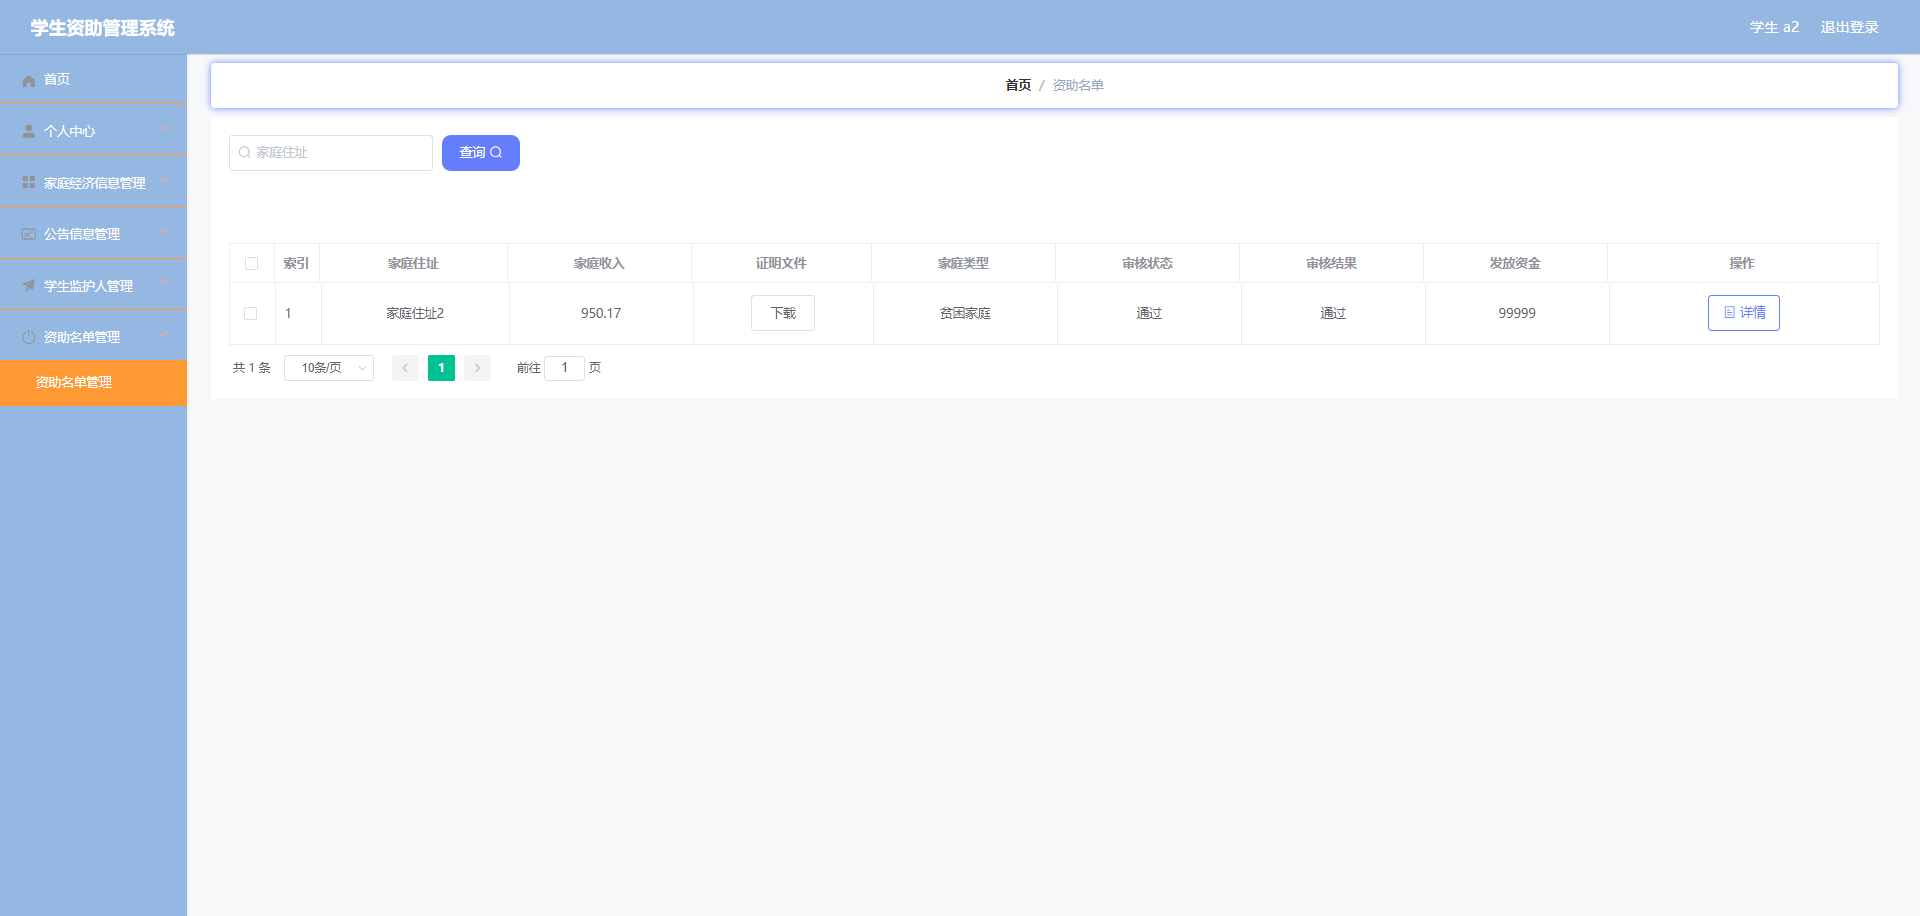Viewport: 1920px width, 916px height.
Task: Click the 家庭收入 column header
Action: click(x=599, y=263)
